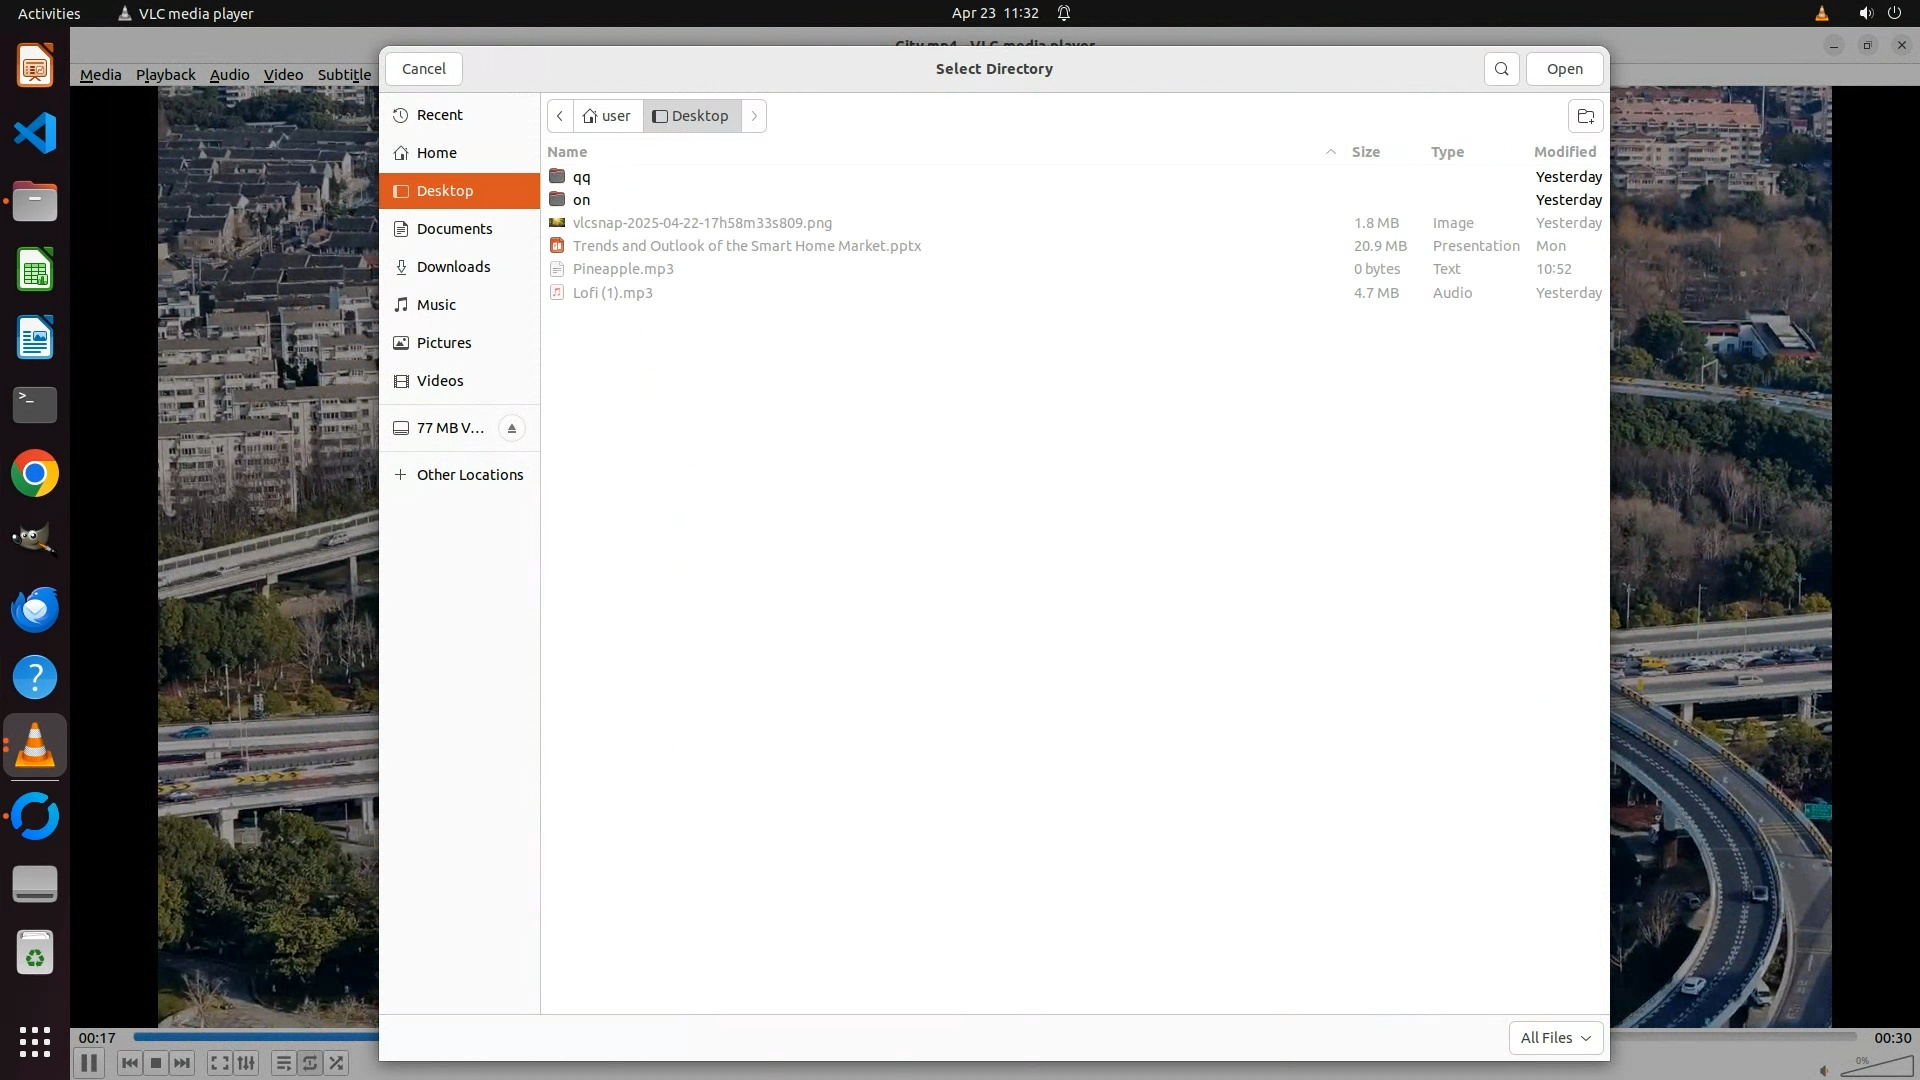The width and height of the screenshot is (1920, 1080).
Task: Open the Audio menu
Action: point(229,75)
